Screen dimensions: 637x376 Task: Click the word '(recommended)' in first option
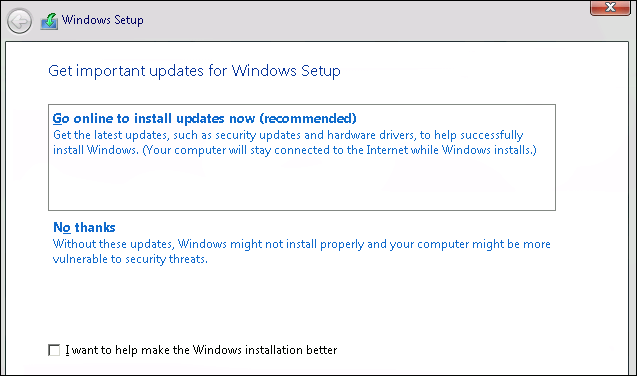point(308,118)
